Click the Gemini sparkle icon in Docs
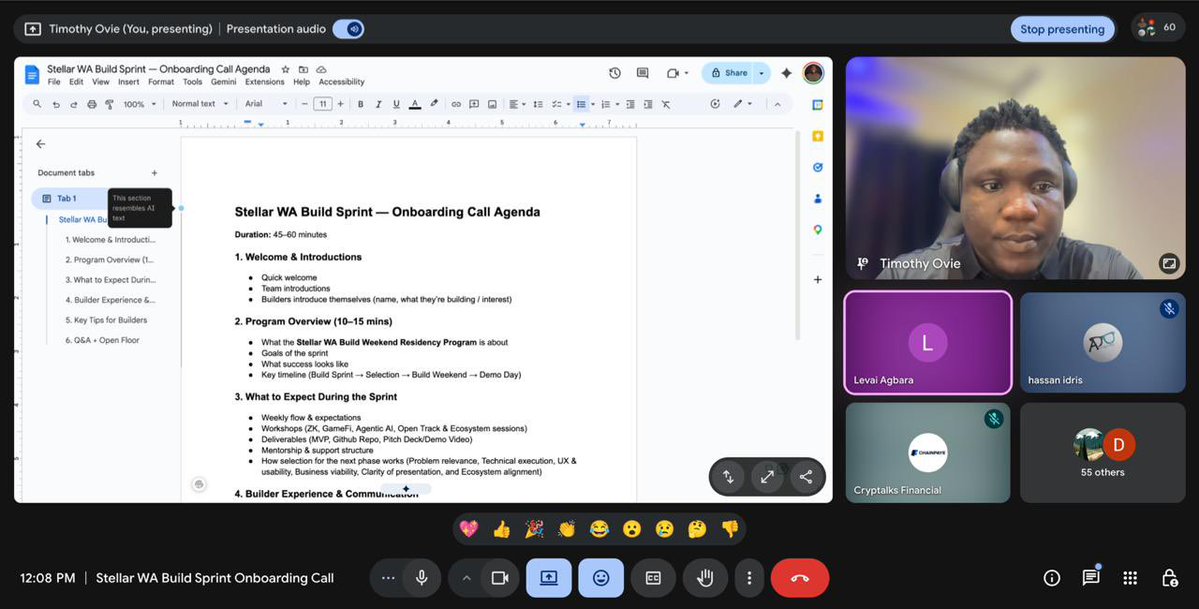 click(x=786, y=73)
